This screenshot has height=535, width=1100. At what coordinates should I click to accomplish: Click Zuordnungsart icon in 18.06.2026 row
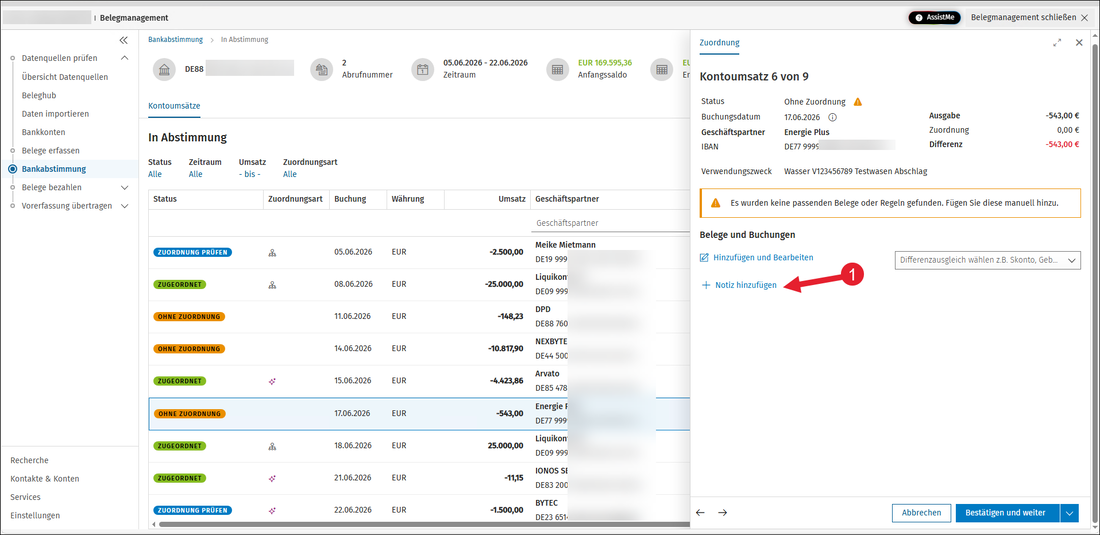[x=272, y=446]
